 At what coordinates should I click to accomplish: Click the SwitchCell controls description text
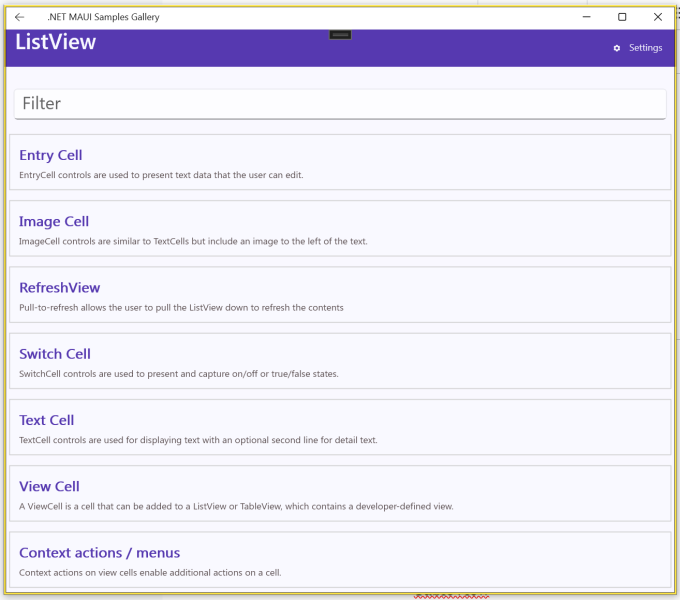[179, 374]
